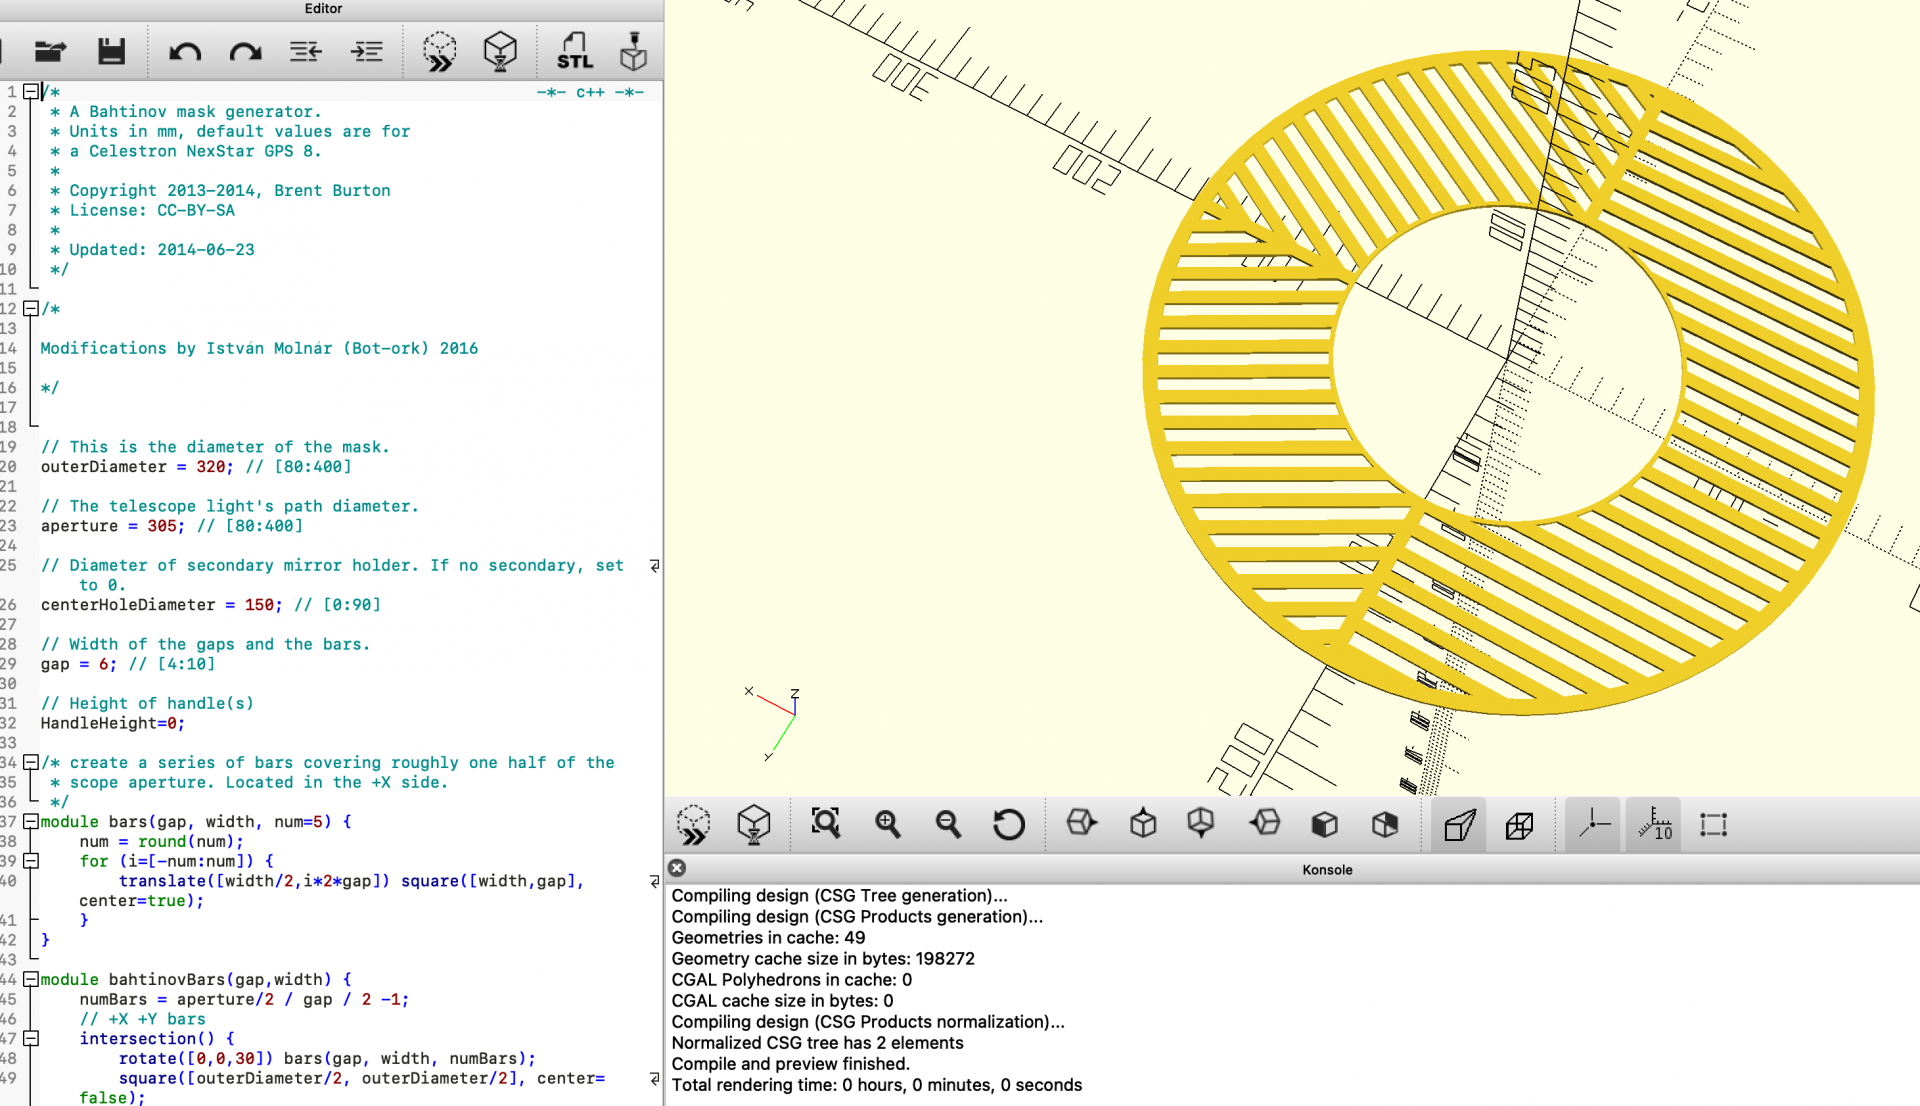Screen dimensions: 1920x1106
Task: Preview the design from the editor toolbar
Action: coord(439,51)
